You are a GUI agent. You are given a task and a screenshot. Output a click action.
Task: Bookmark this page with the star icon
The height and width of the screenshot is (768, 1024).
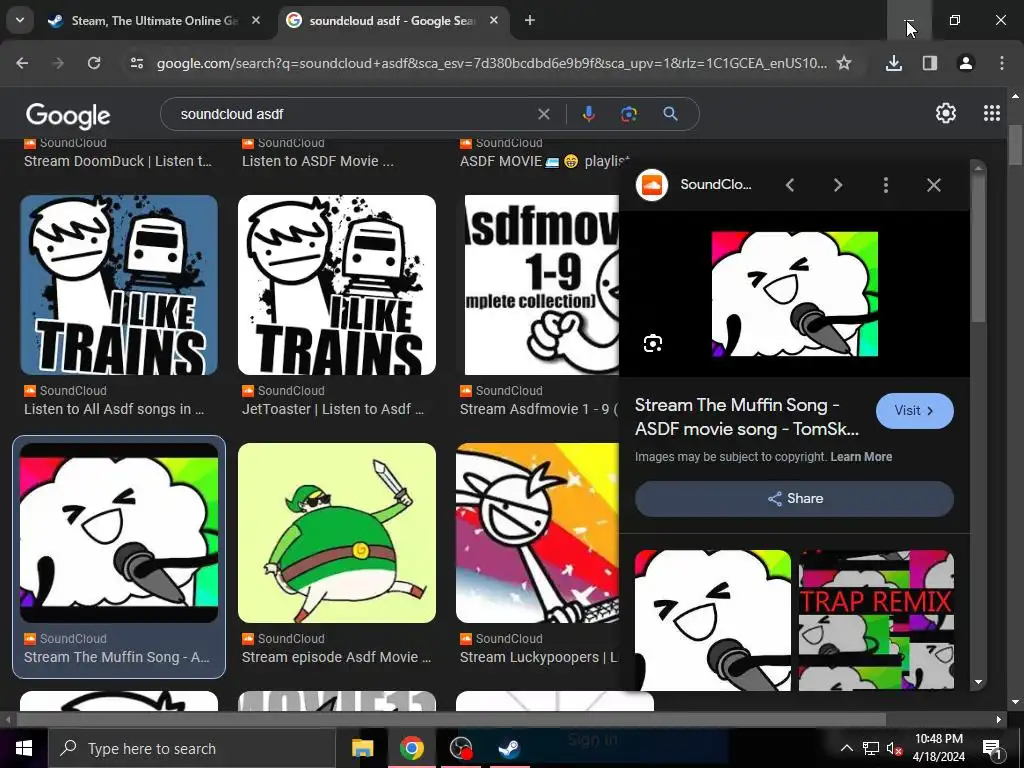point(844,63)
